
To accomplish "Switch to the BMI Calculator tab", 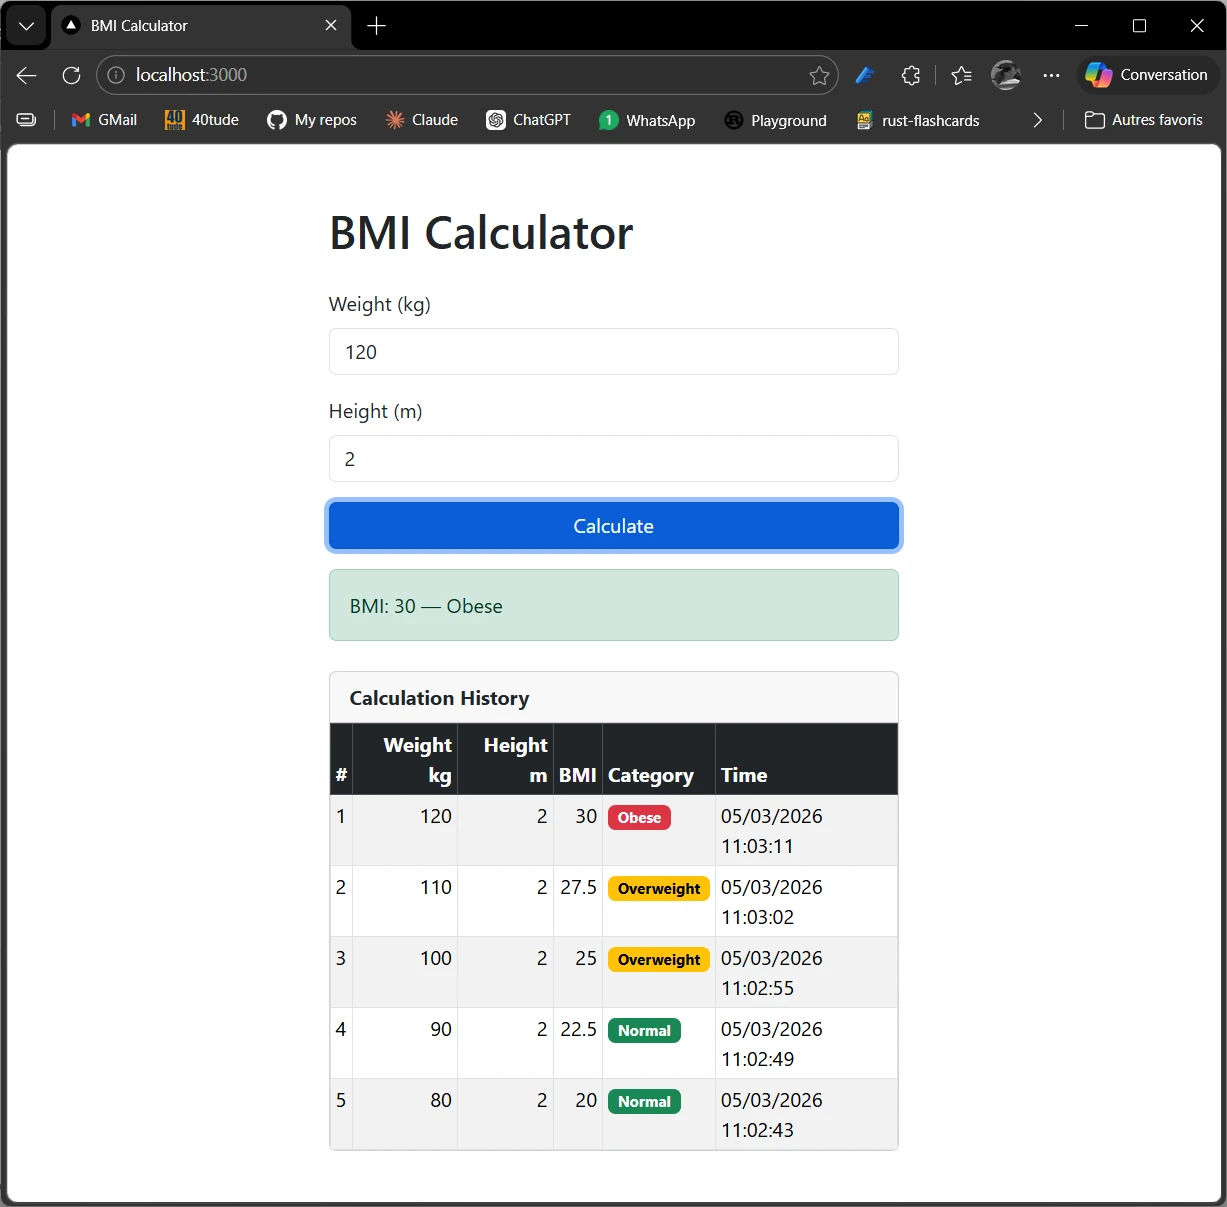I will click(x=190, y=26).
